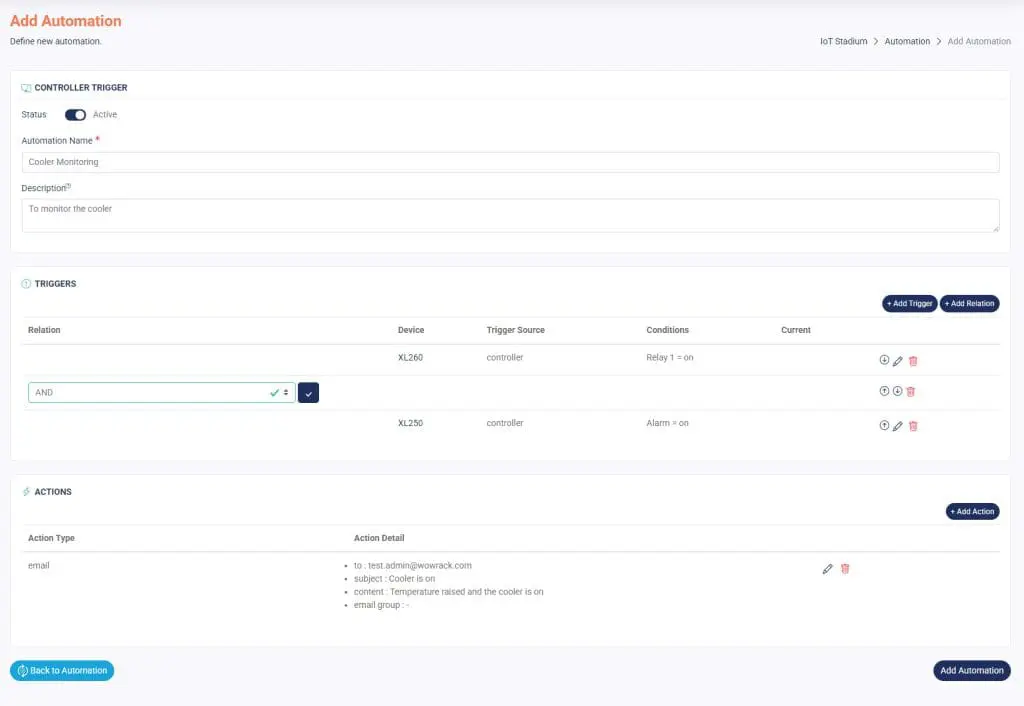
Task: Edit the XL250 trigger row
Action: [898, 425]
